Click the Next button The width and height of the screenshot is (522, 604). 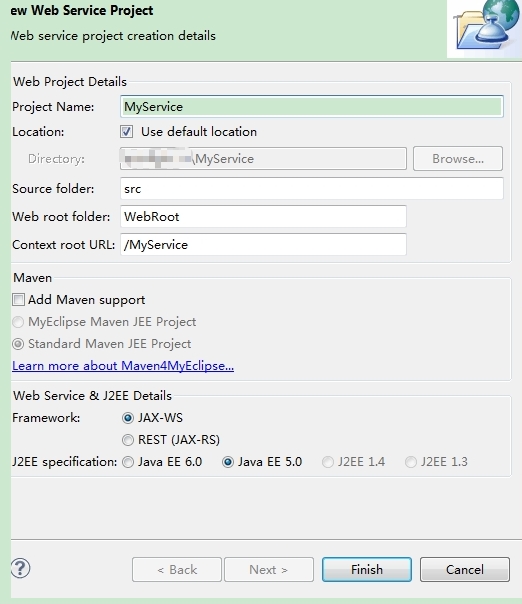(269, 569)
